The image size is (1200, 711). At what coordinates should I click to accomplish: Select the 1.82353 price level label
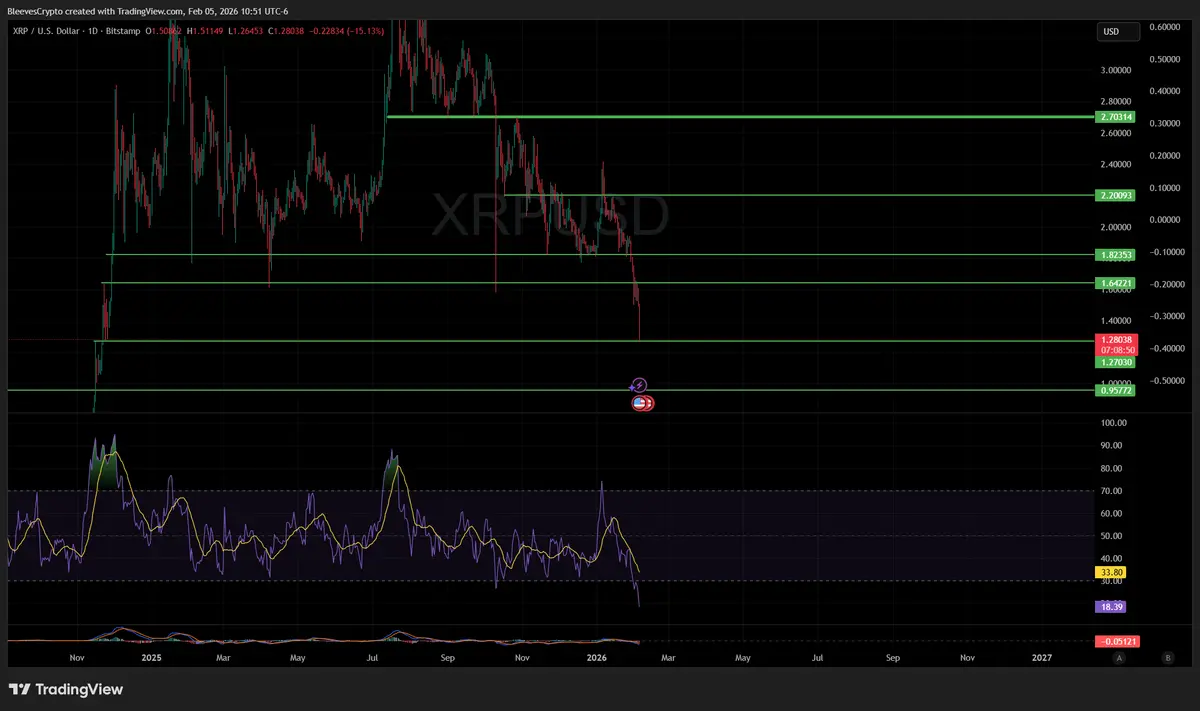(1116, 255)
